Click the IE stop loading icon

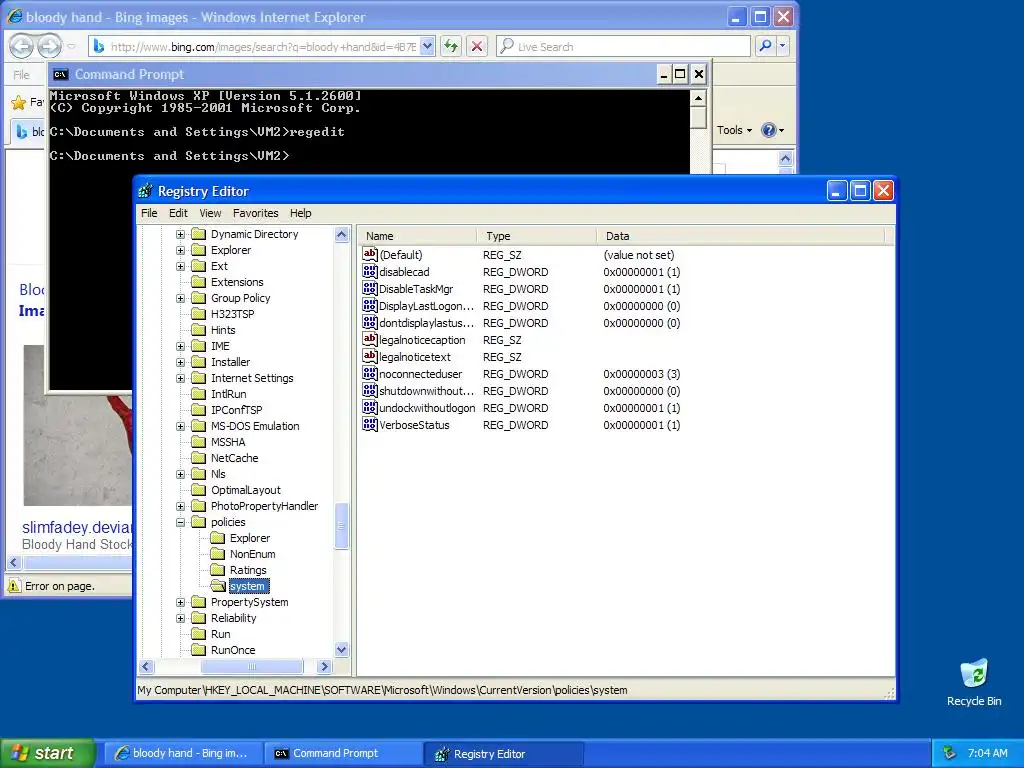(477, 46)
